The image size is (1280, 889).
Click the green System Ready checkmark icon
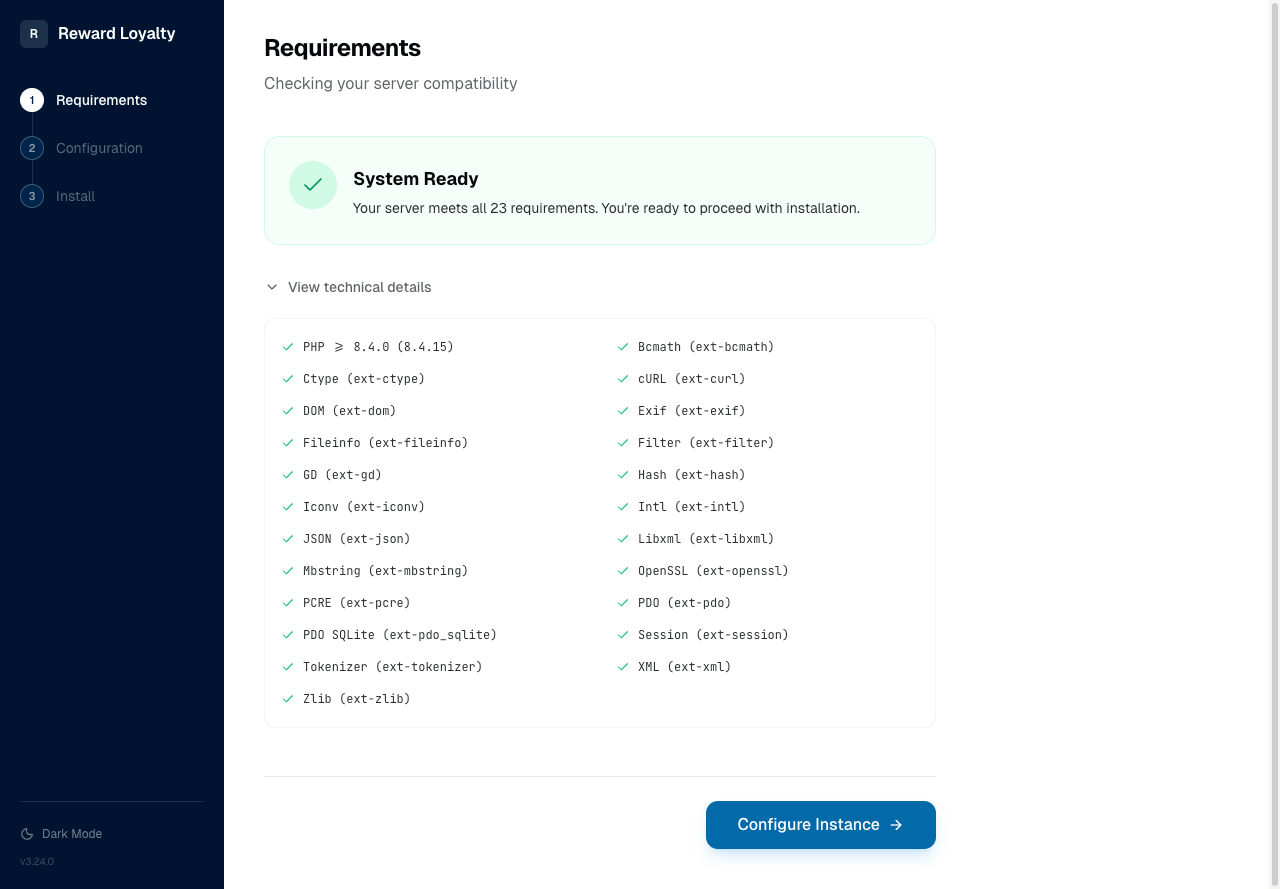[312, 185]
